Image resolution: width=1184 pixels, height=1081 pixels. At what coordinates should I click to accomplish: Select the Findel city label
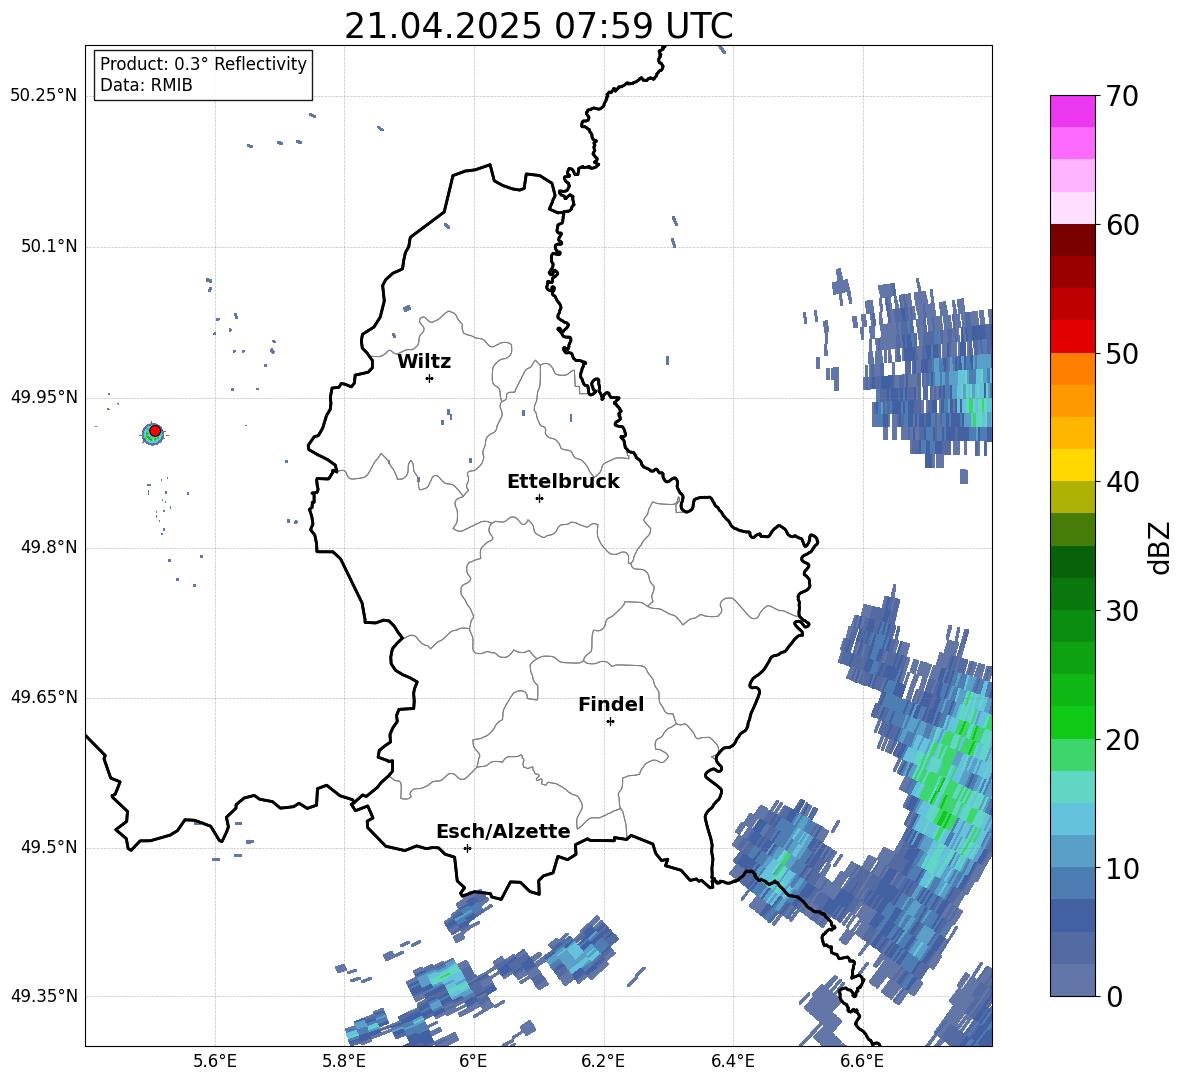pos(611,704)
